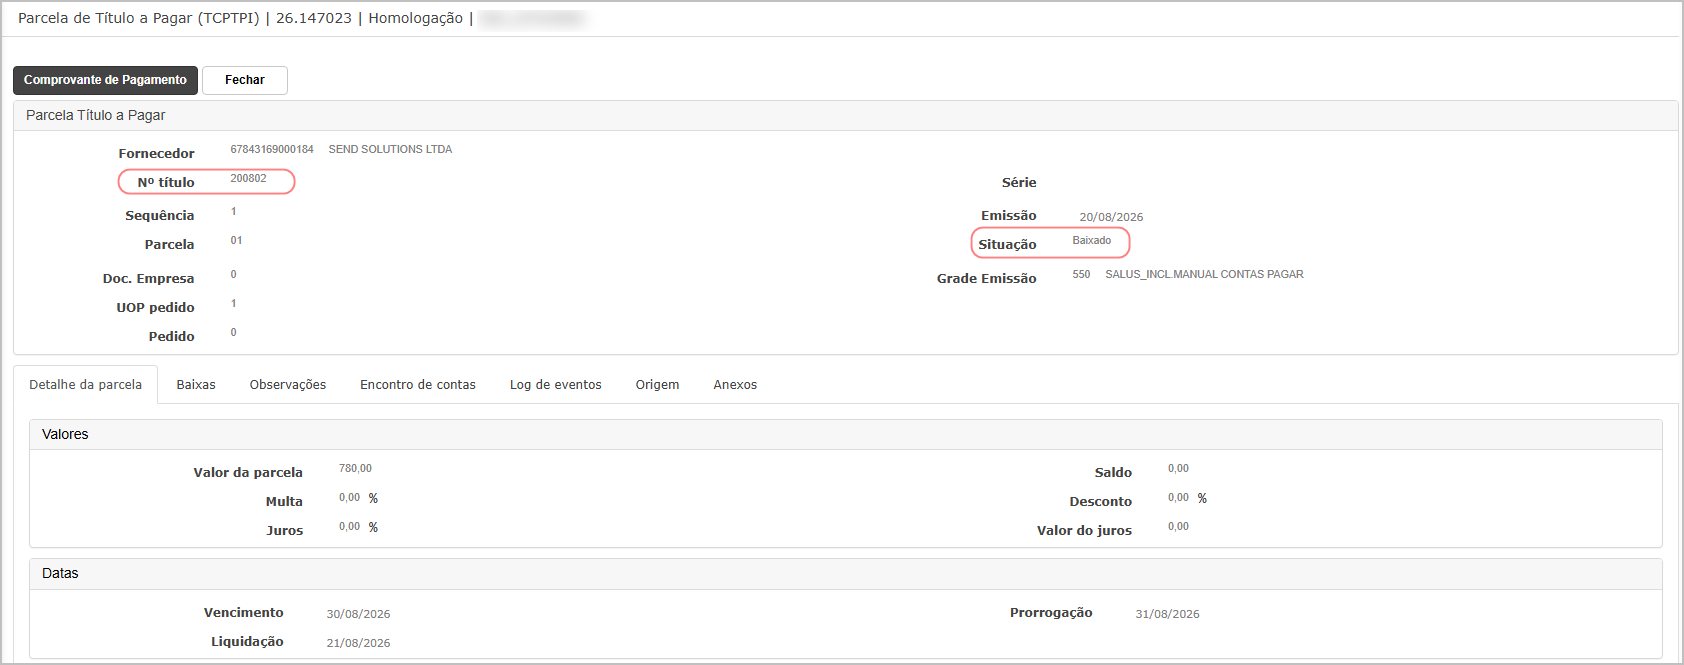Select the Encontro de contas tab

418,385
